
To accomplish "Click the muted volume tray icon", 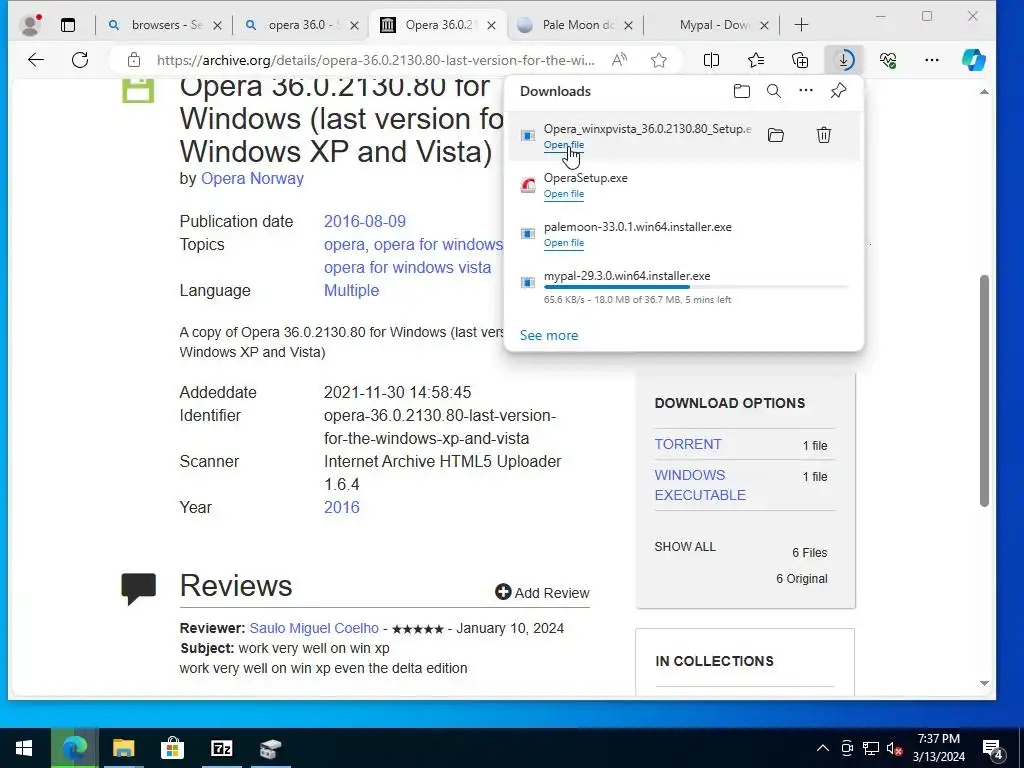I will 894,748.
